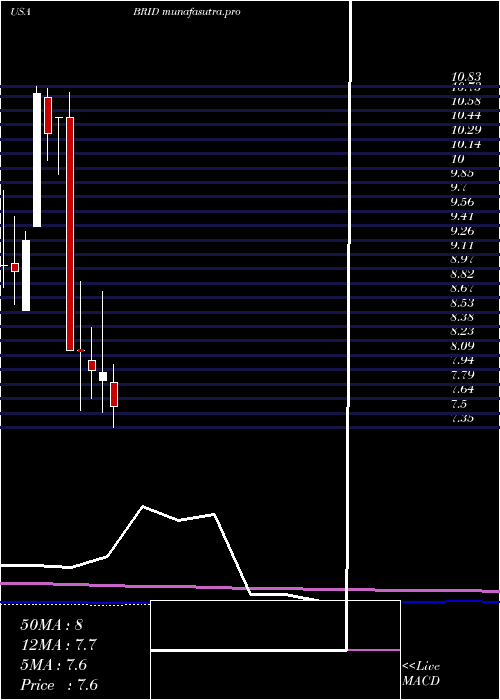Viewport: 500px width, 700px height.
Task: Click the 9.11 price axis label
Action: coord(462,245)
